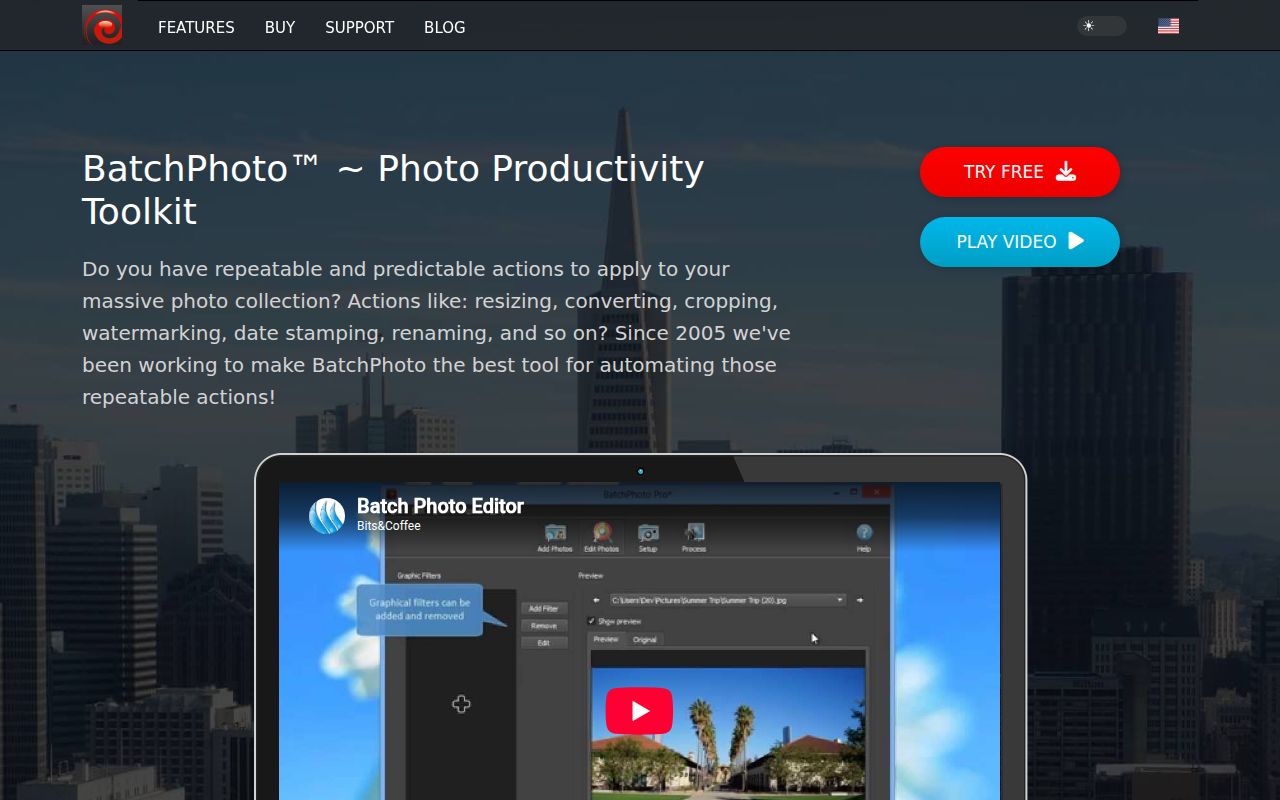Click the Edit button under Remove
This screenshot has height=800, width=1280.
544,643
